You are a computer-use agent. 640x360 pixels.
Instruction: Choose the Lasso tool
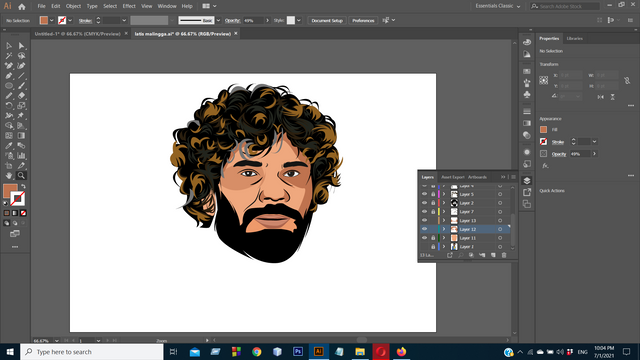tap(21, 56)
